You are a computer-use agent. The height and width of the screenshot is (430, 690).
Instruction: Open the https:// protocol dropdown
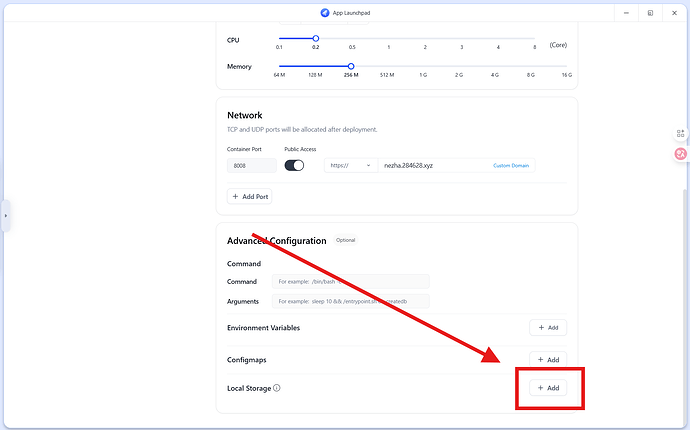(351, 165)
